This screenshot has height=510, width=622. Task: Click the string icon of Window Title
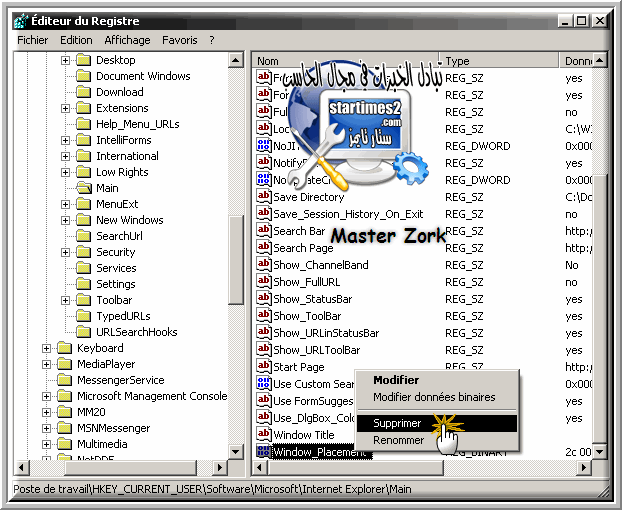pos(264,434)
